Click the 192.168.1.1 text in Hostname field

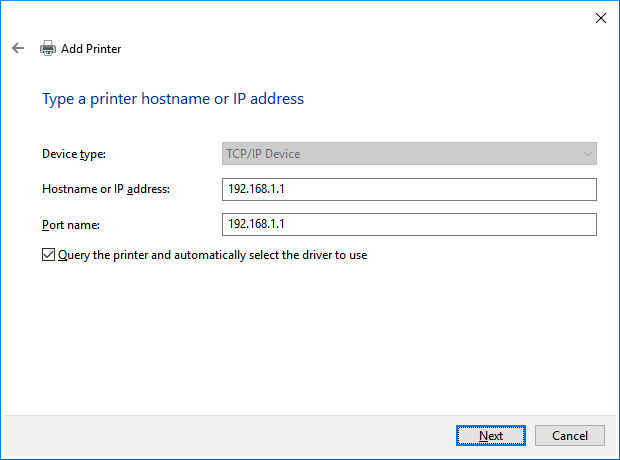[258, 189]
